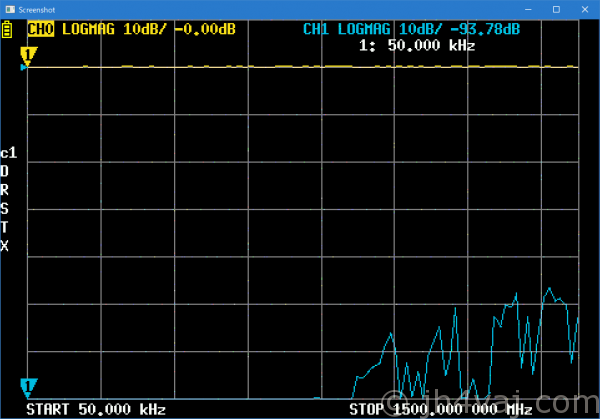Click the CH1 trace label
The width and height of the screenshot is (600, 419).
coord(319,29)
